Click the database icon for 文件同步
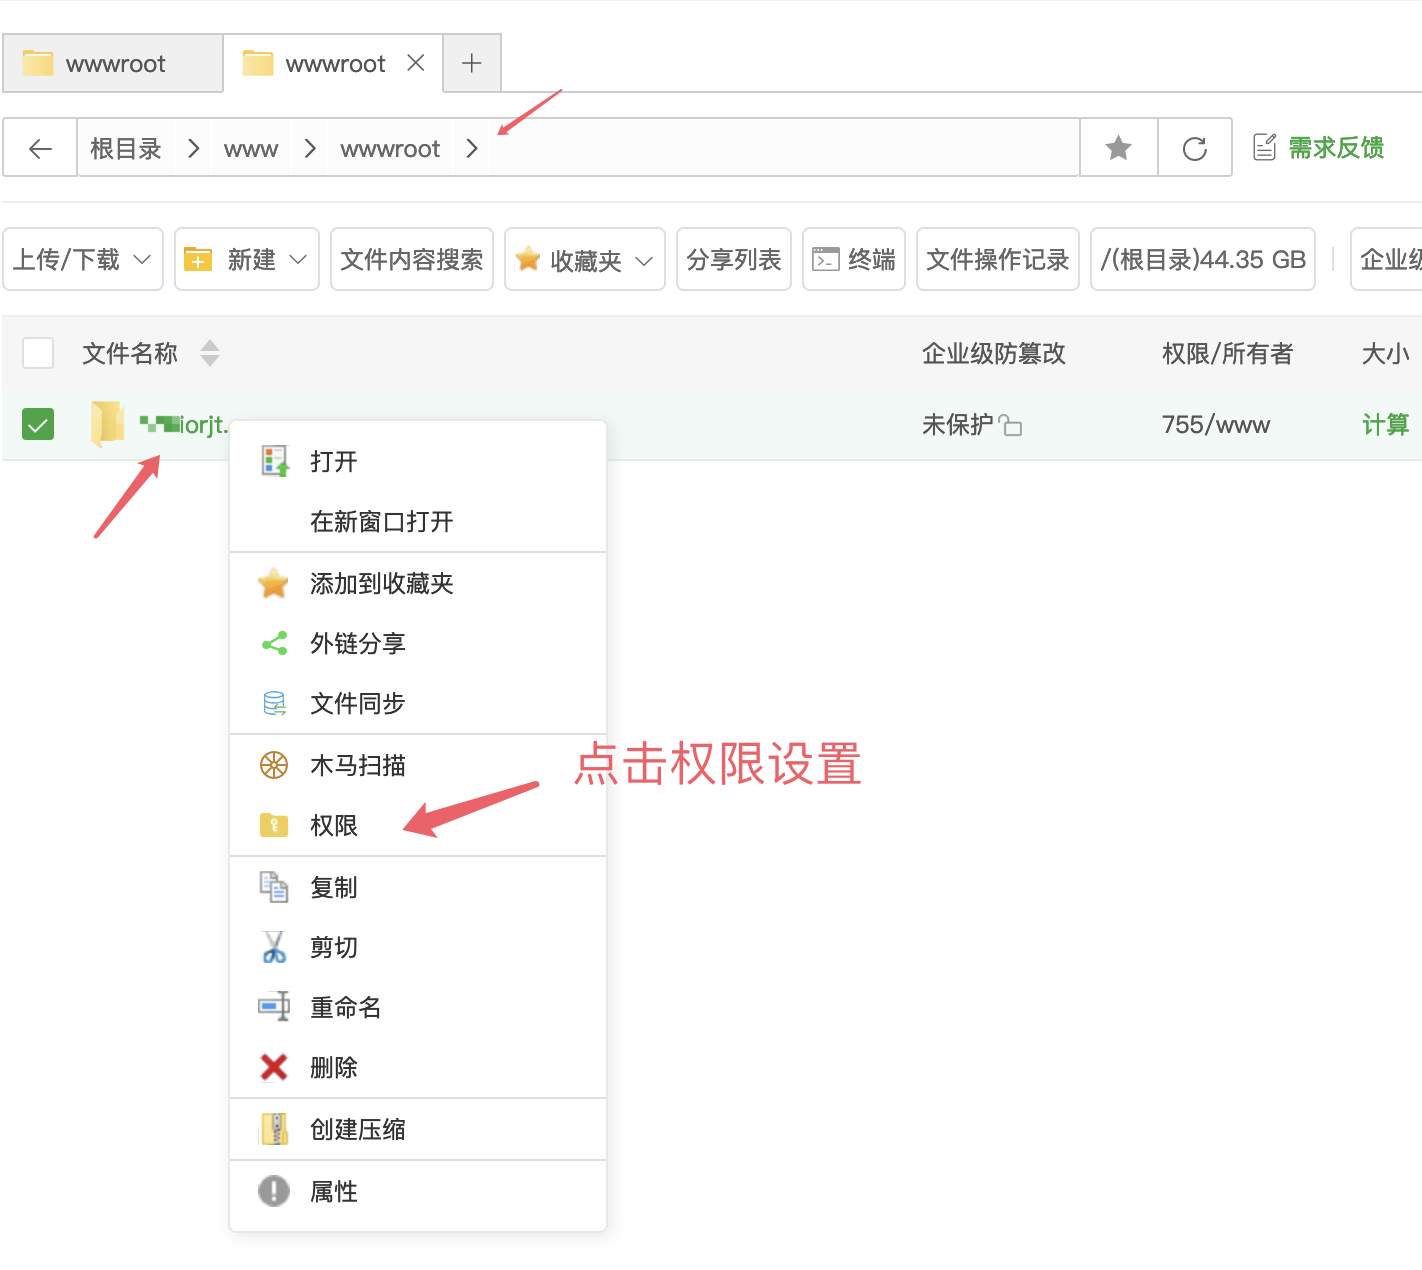Viewport: 1422px width, 1270px height. click(x=274, y=703)
